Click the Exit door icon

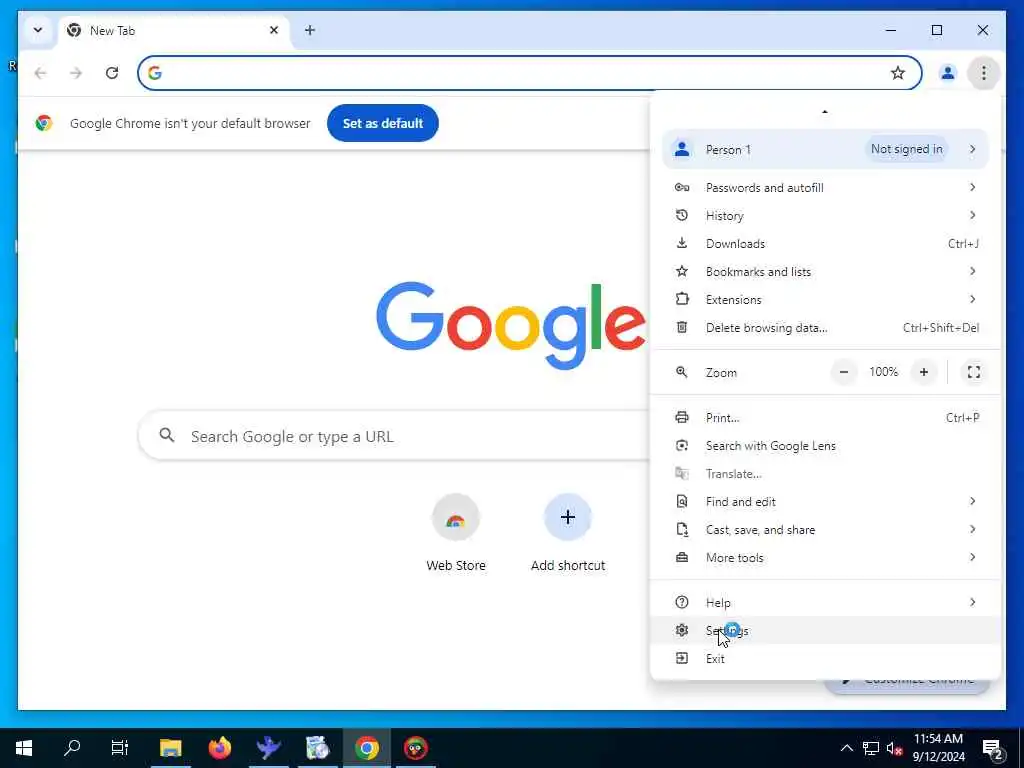pyautogui.click(x=682, y=658)
